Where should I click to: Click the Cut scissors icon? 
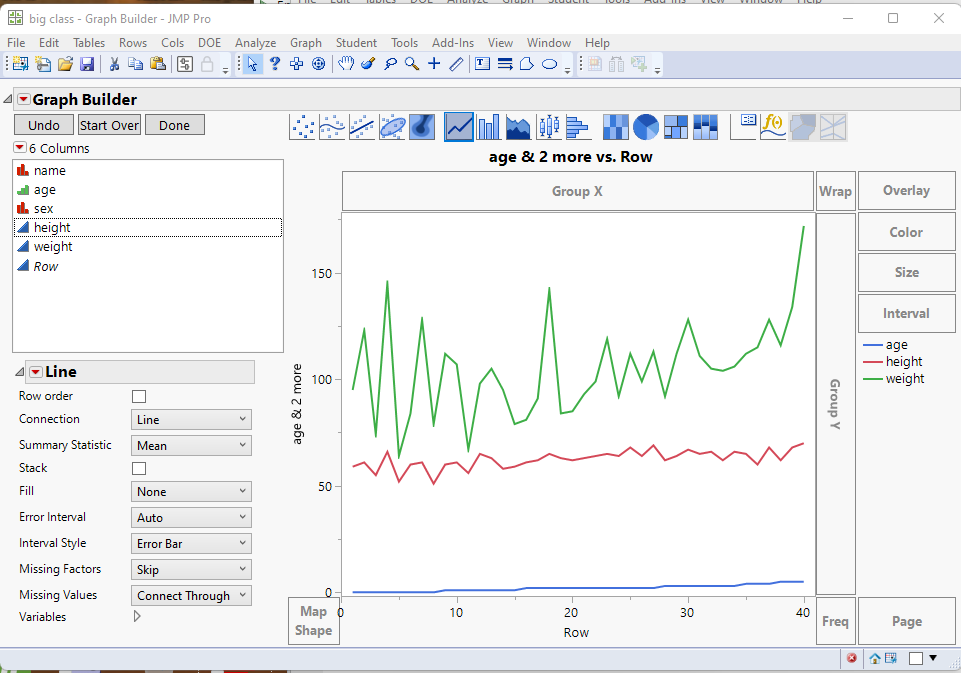click(114, 64)
